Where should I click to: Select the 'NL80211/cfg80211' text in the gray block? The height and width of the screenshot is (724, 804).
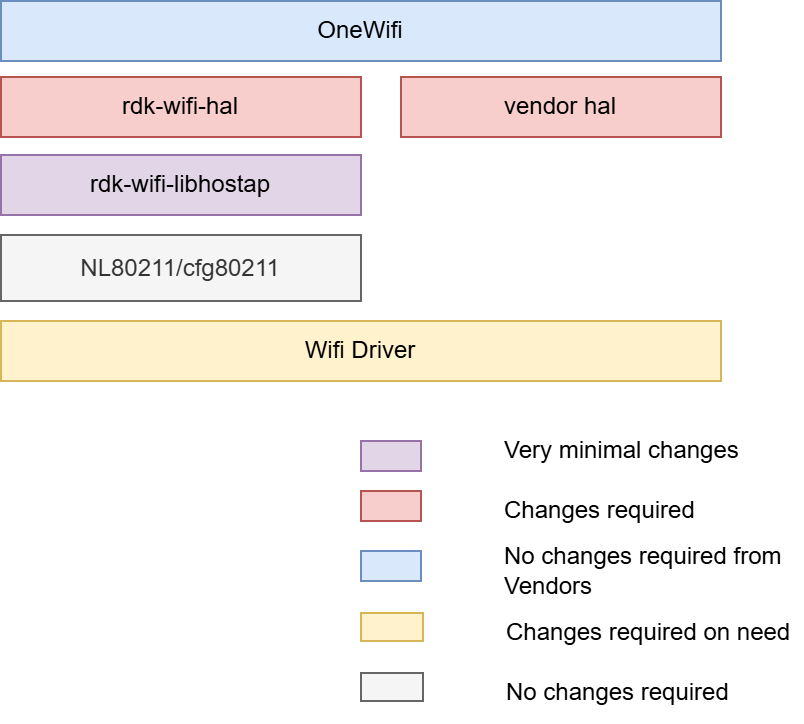[x=180, y=268]
